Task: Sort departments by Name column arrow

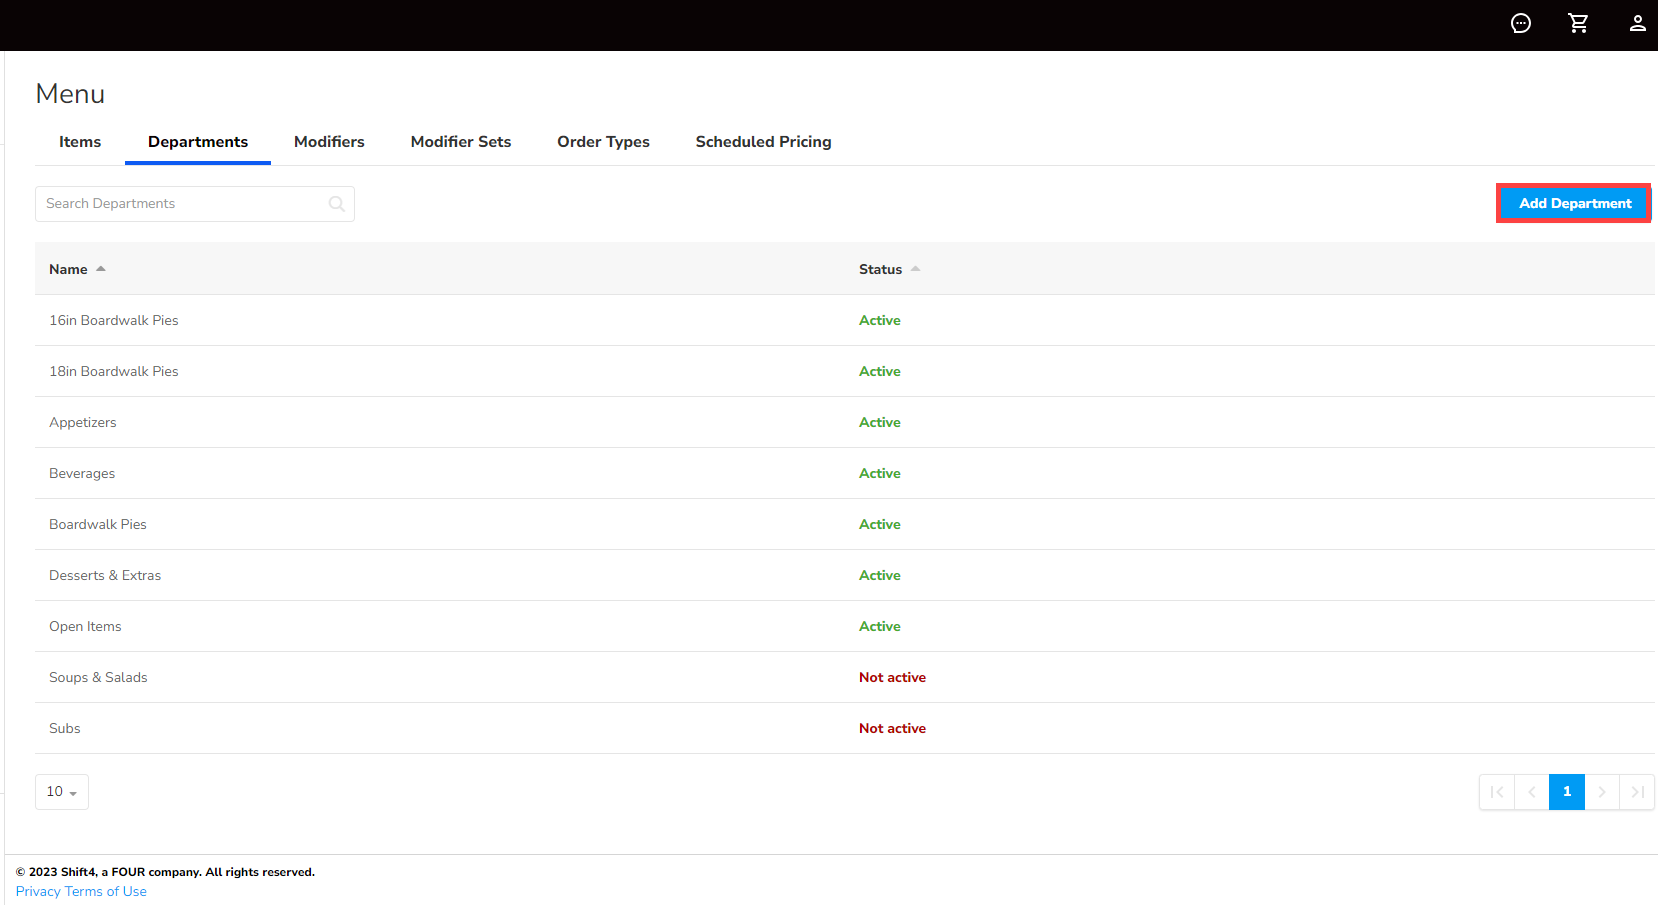Action: click(x=101, y=269)
